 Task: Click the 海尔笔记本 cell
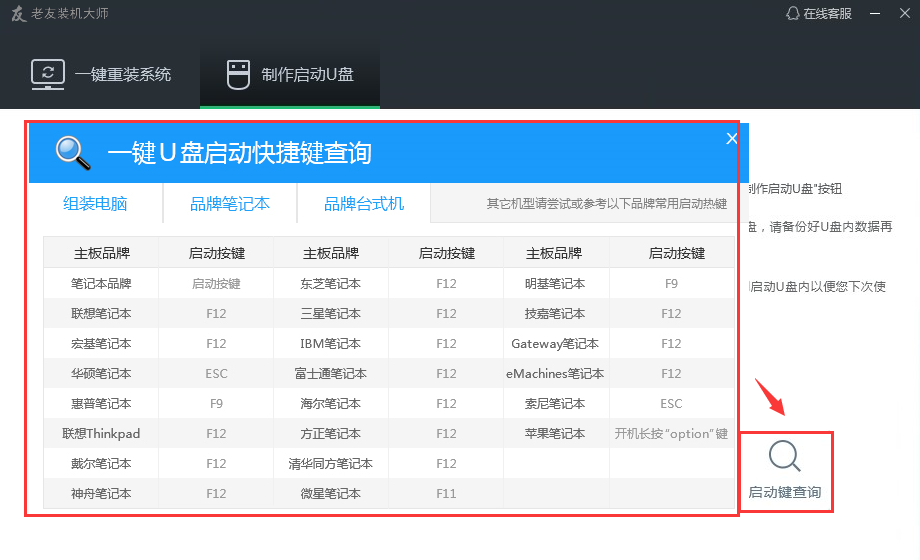click(x=330, y=403)
